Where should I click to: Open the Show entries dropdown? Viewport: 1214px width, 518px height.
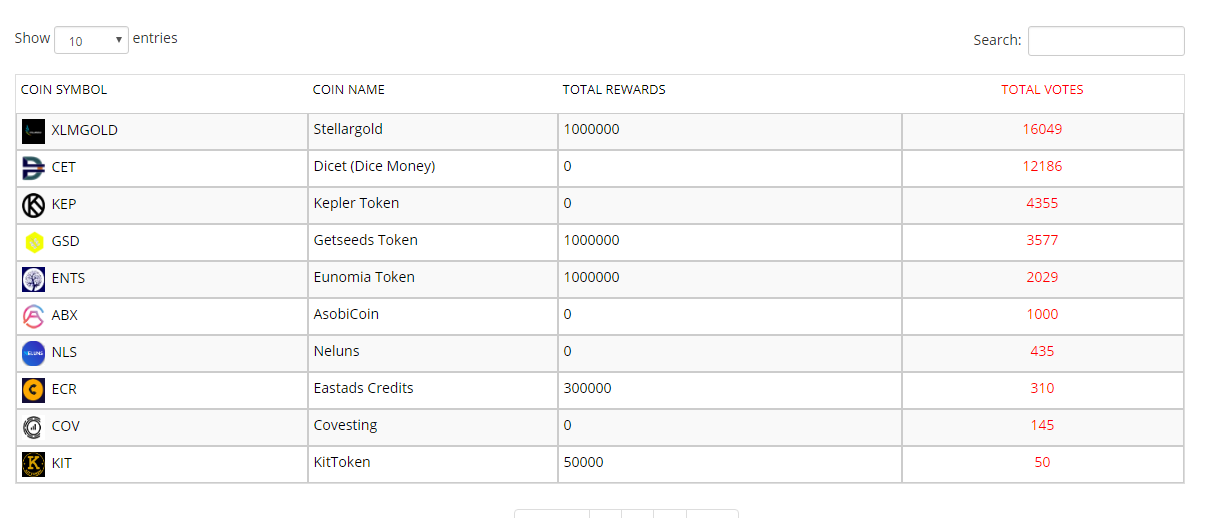click(91, 40)
